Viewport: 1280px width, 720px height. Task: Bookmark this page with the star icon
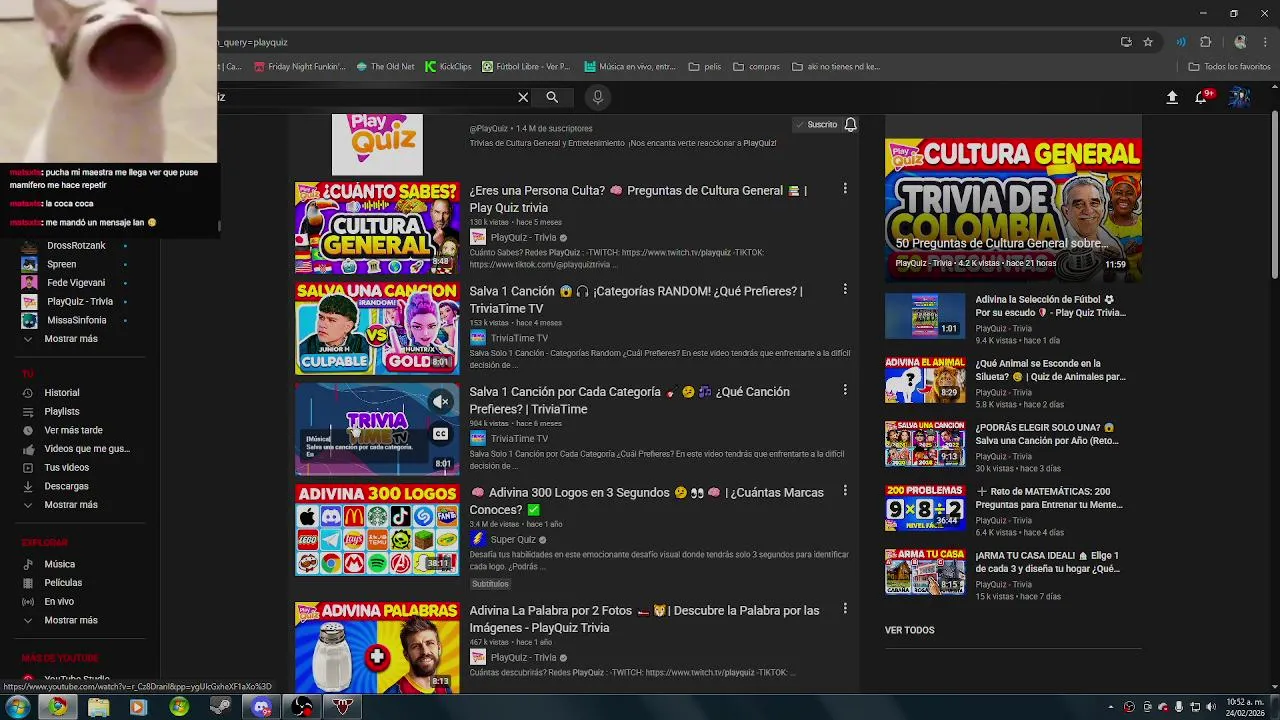click(x=1148, y=42)
